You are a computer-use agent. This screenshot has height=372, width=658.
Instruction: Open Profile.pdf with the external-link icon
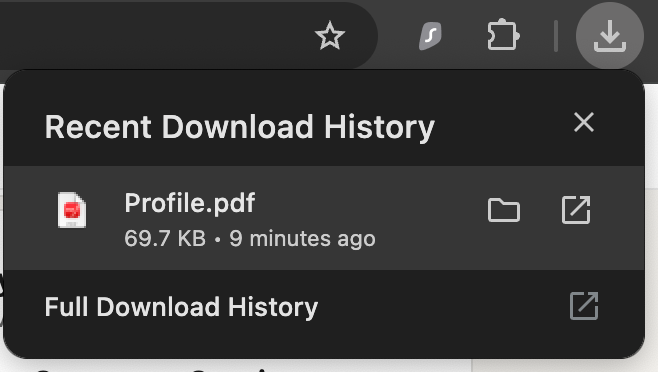click(x=576, y=210)
